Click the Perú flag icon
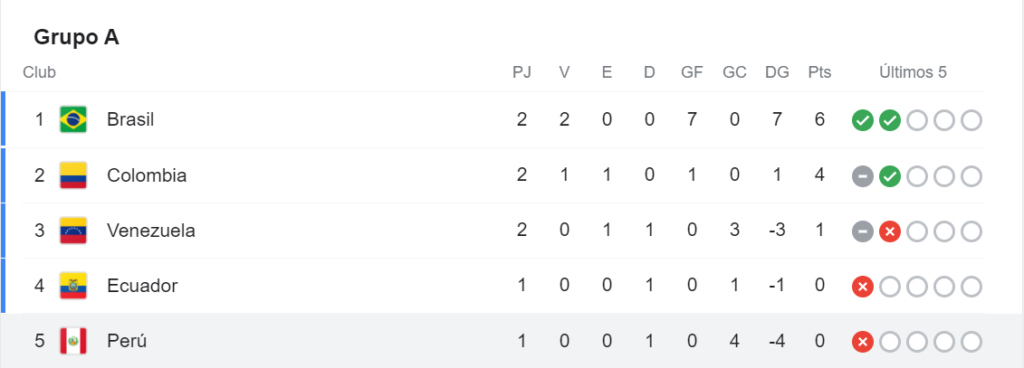Image resolution: width=1024 pixels, height=368 pixels. click(73, 341)
